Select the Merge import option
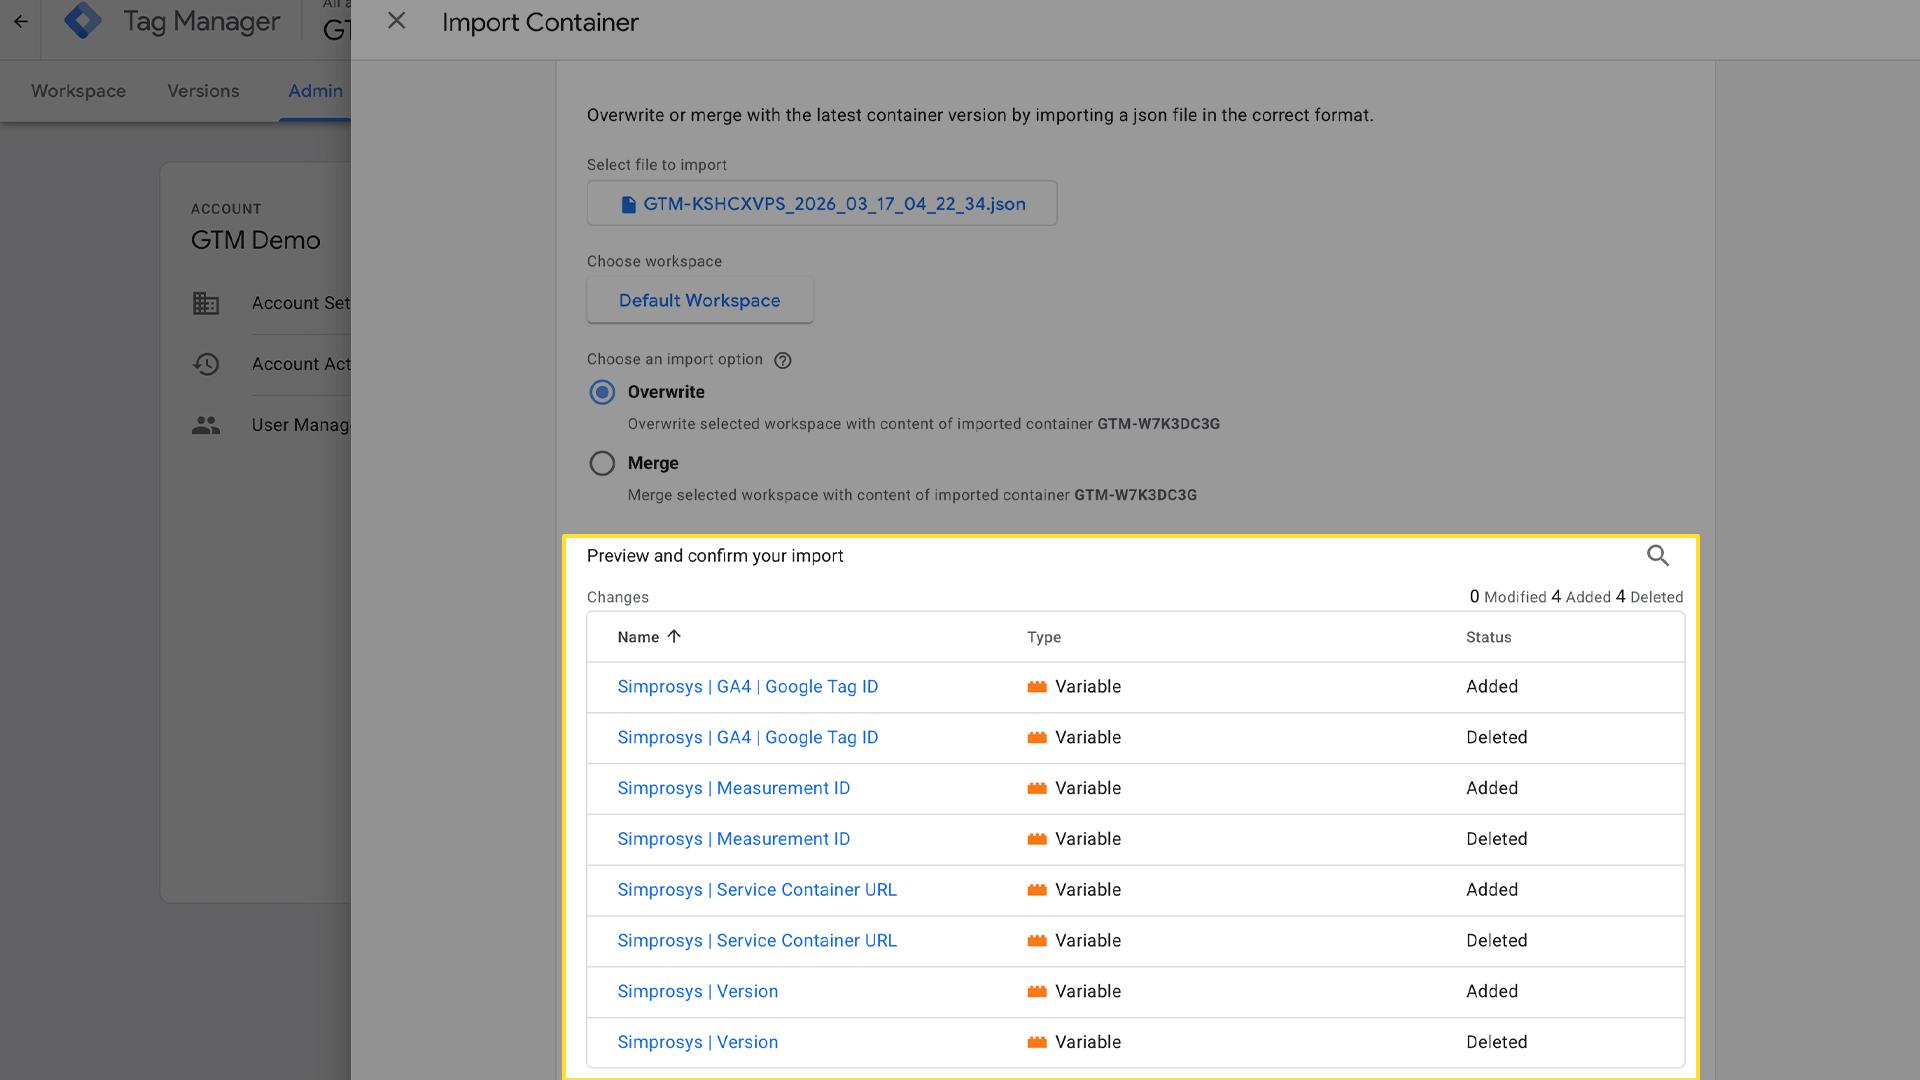 (x=602, y=463)
